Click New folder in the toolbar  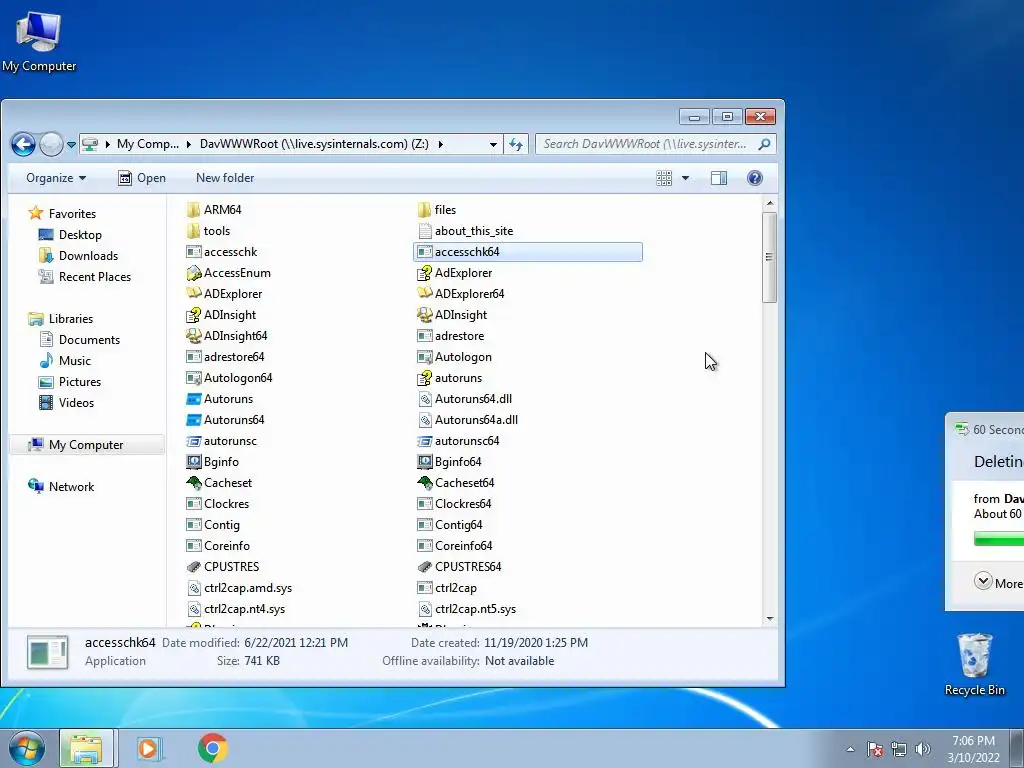[x=225, y=178]
